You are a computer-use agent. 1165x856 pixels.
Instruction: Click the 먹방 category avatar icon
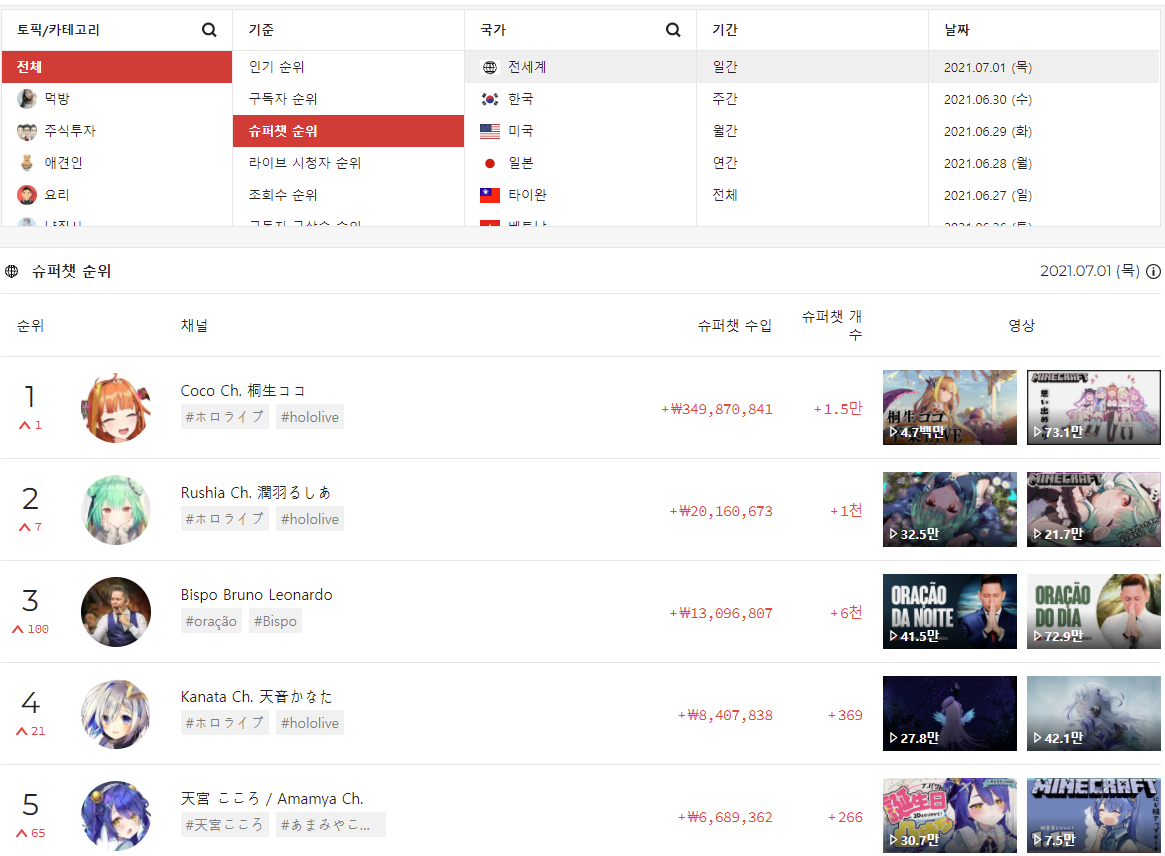[27, 99]
